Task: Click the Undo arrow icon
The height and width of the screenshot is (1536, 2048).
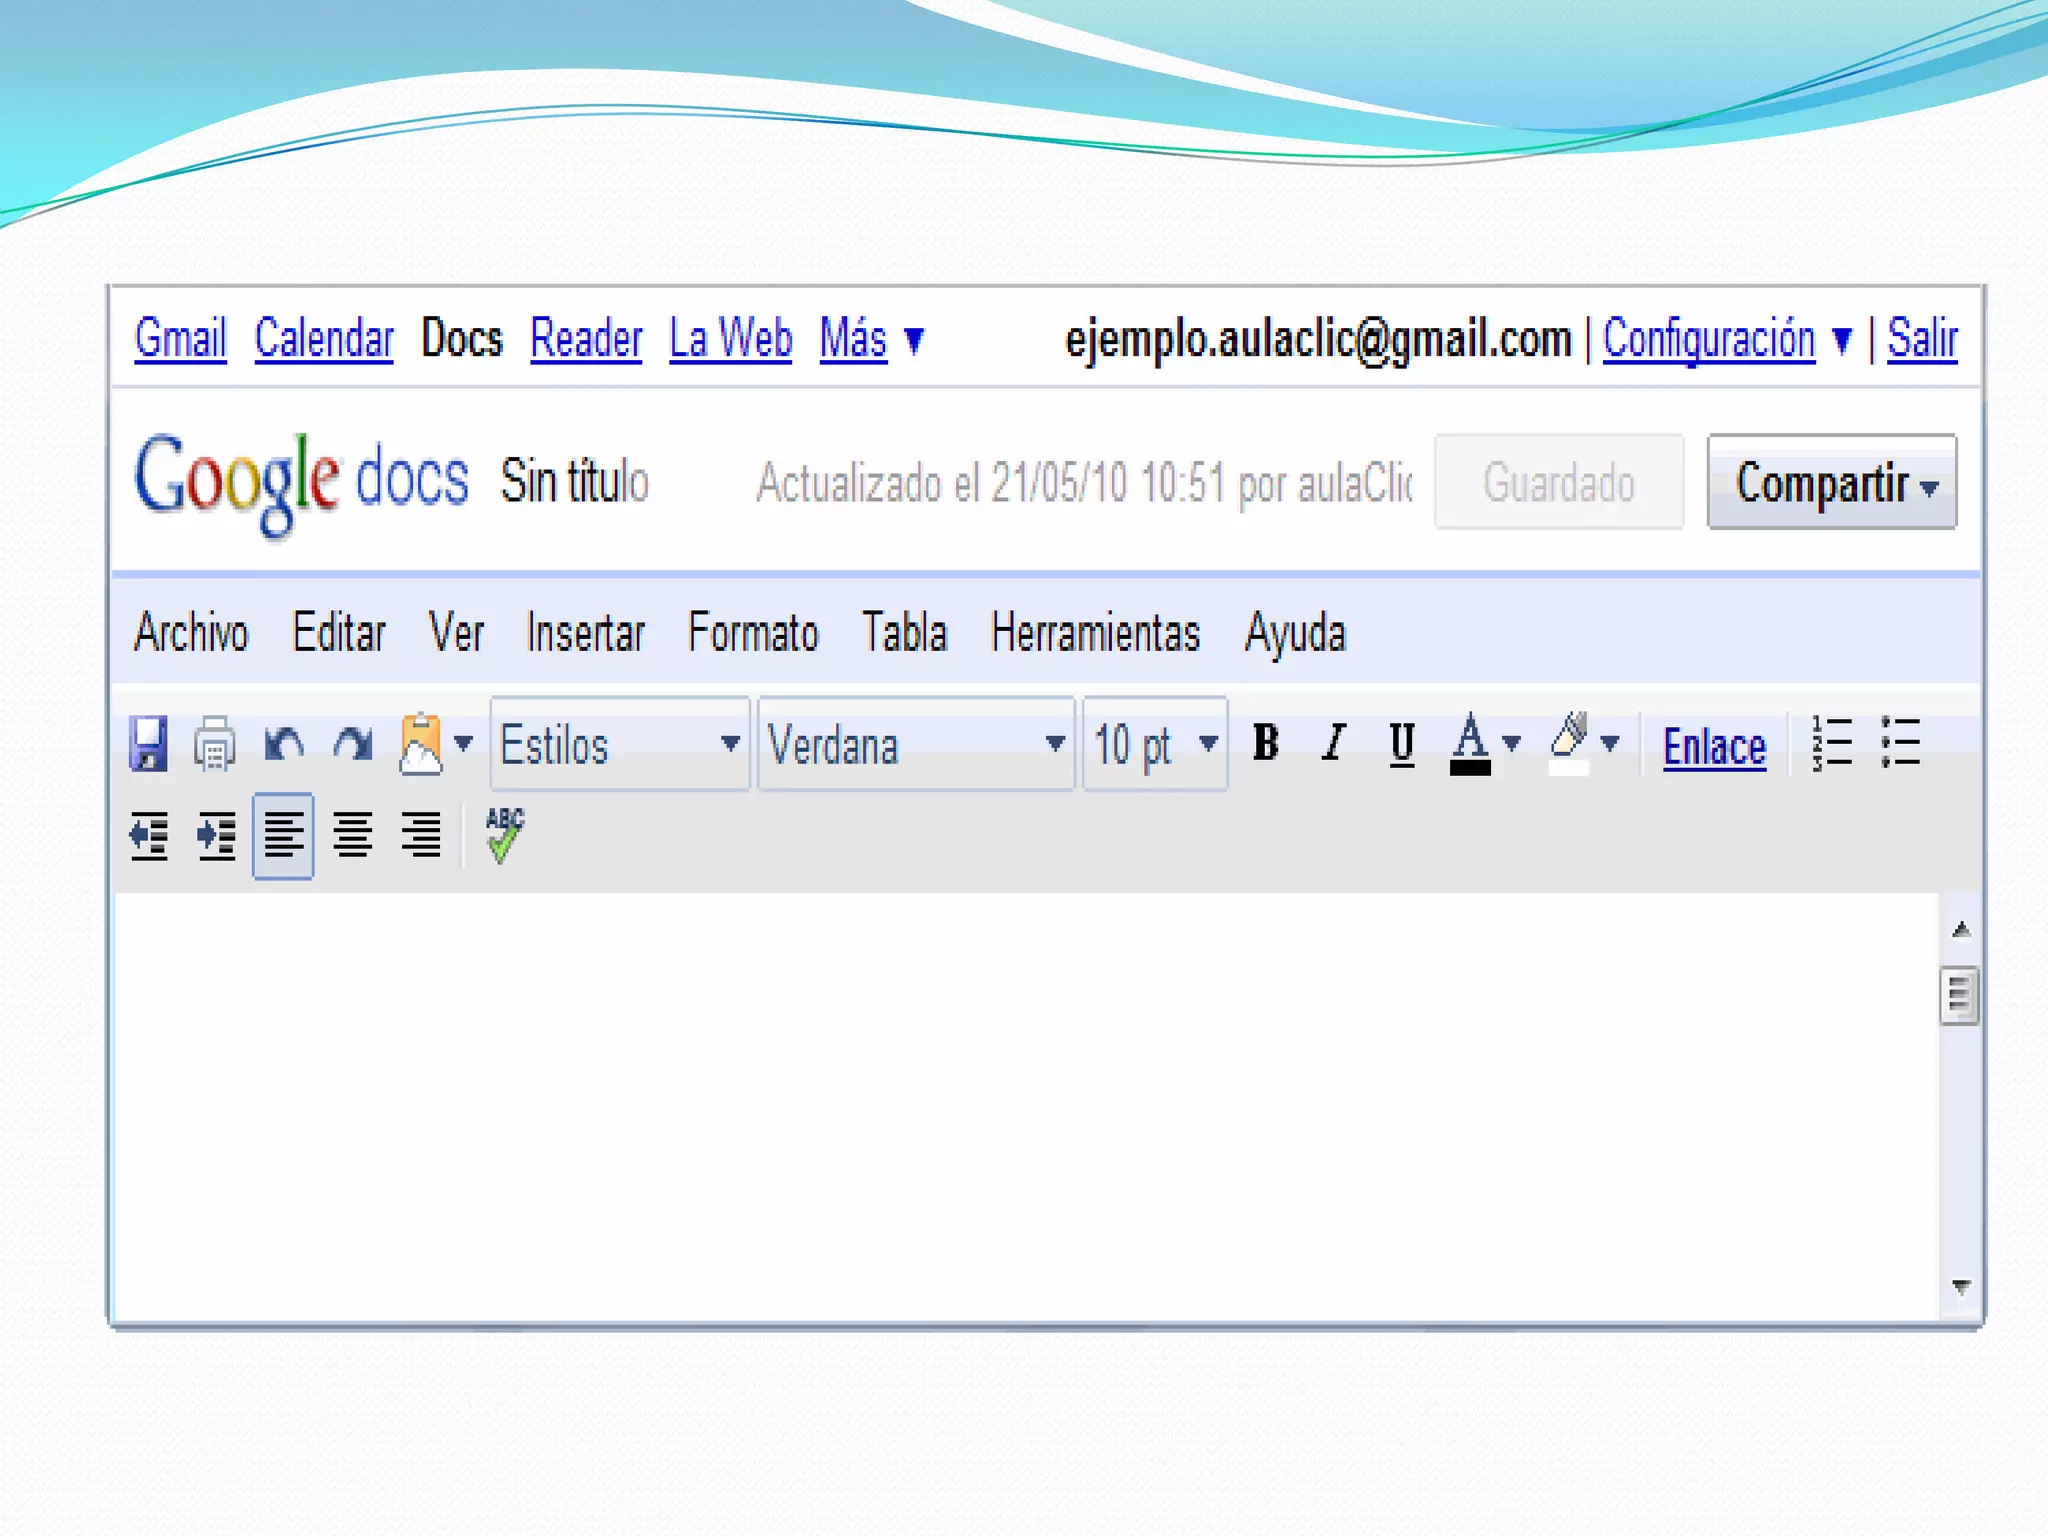Action: 284,744
